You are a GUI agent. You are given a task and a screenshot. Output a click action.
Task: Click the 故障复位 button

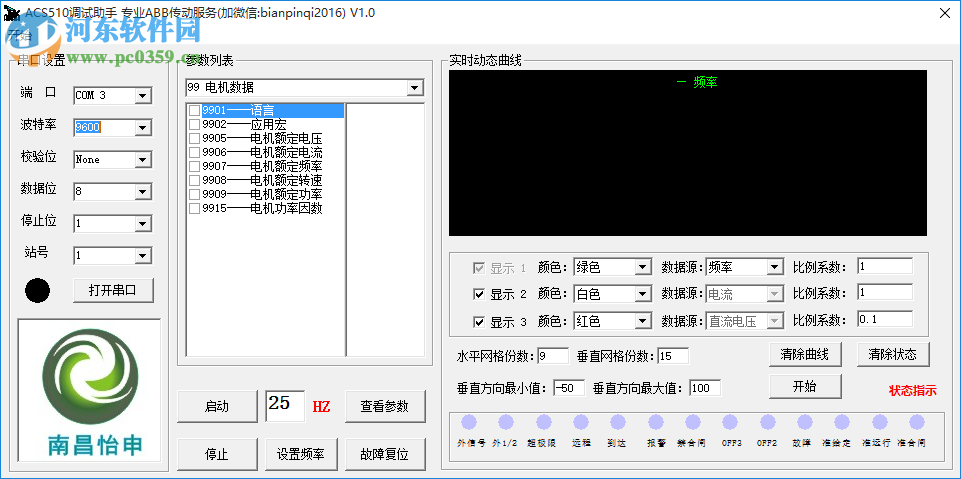pyautogui.click(x=385, y=454)
